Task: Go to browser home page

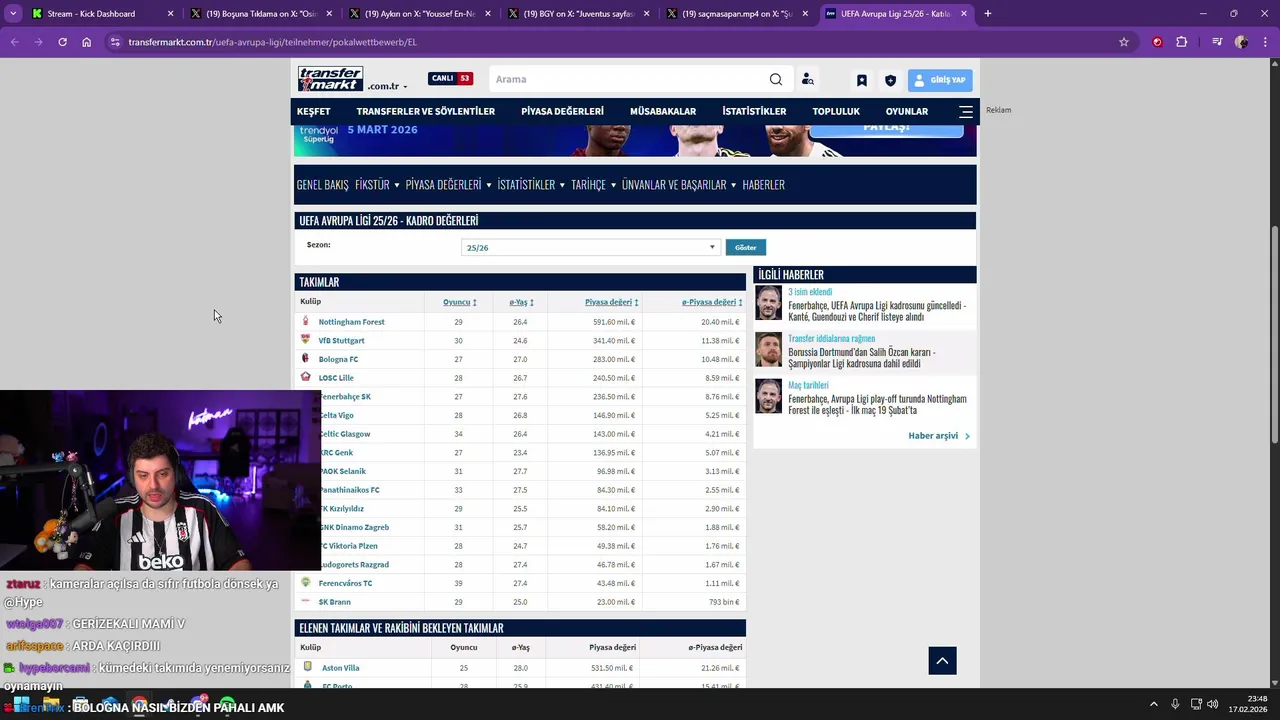Action: (86, 42)
